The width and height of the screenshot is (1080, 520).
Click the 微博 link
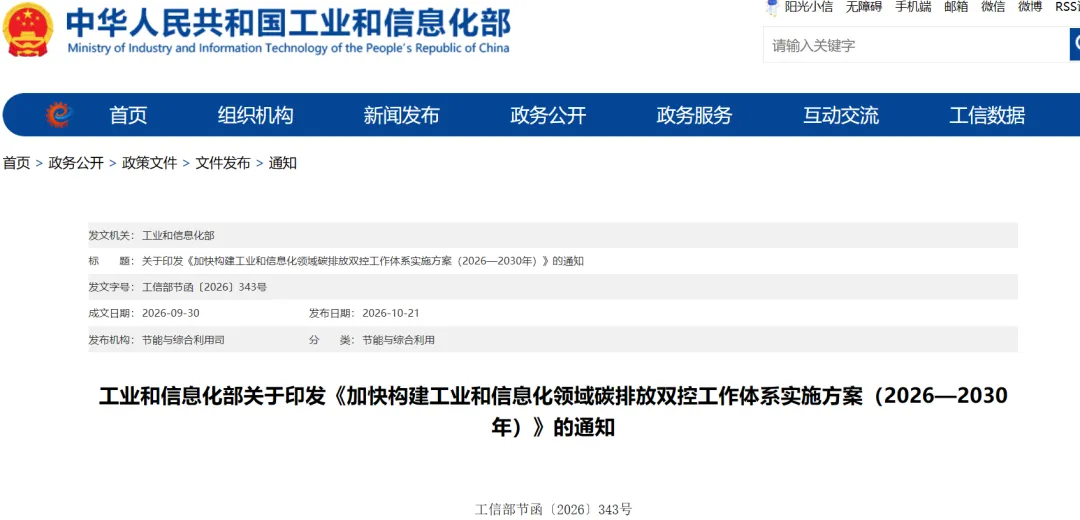click(x=1030, y=7)
